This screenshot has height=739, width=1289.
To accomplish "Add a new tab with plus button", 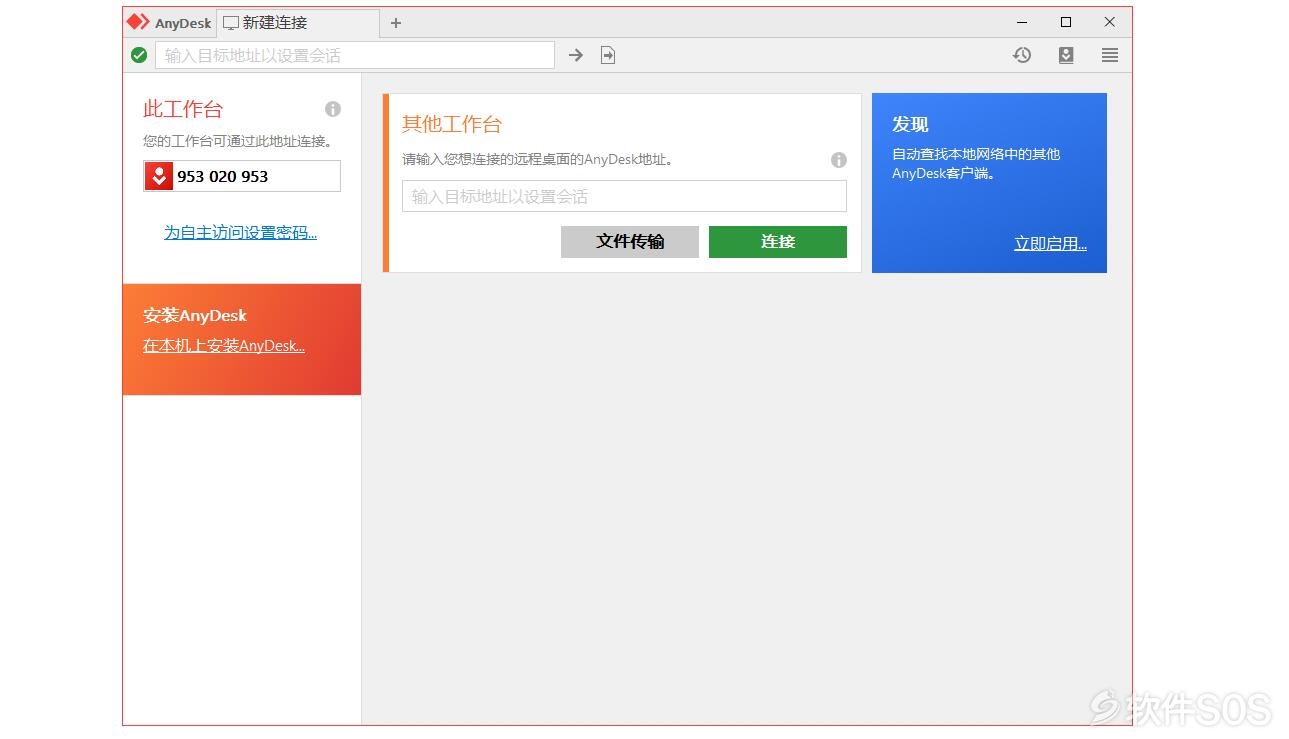I will (396, 23).
